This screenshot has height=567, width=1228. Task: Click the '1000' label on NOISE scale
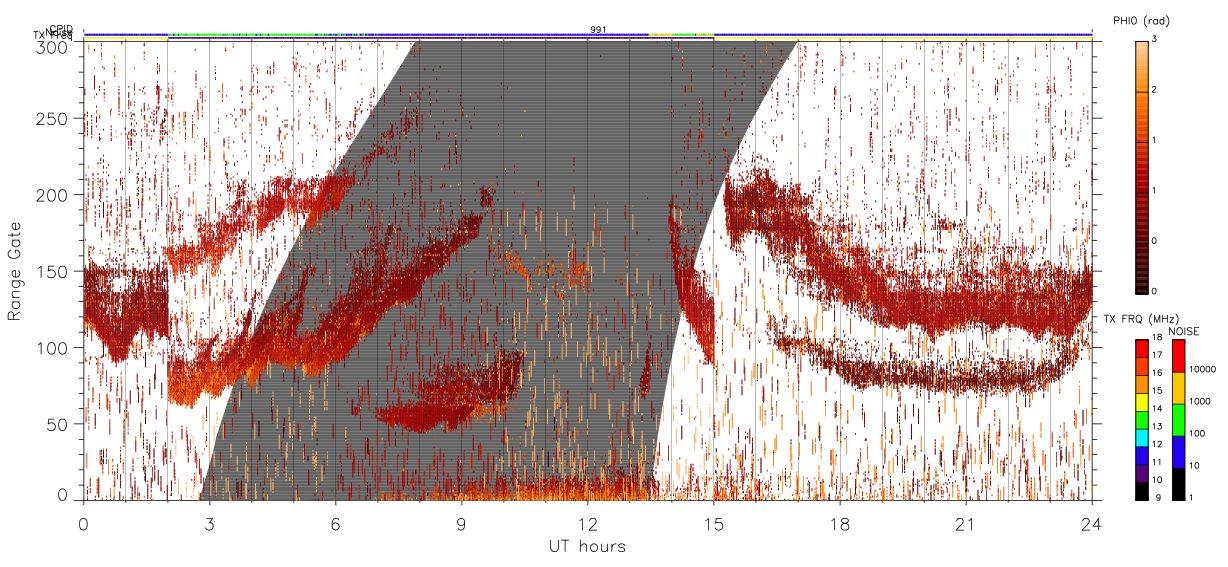tap(1202, 403)
